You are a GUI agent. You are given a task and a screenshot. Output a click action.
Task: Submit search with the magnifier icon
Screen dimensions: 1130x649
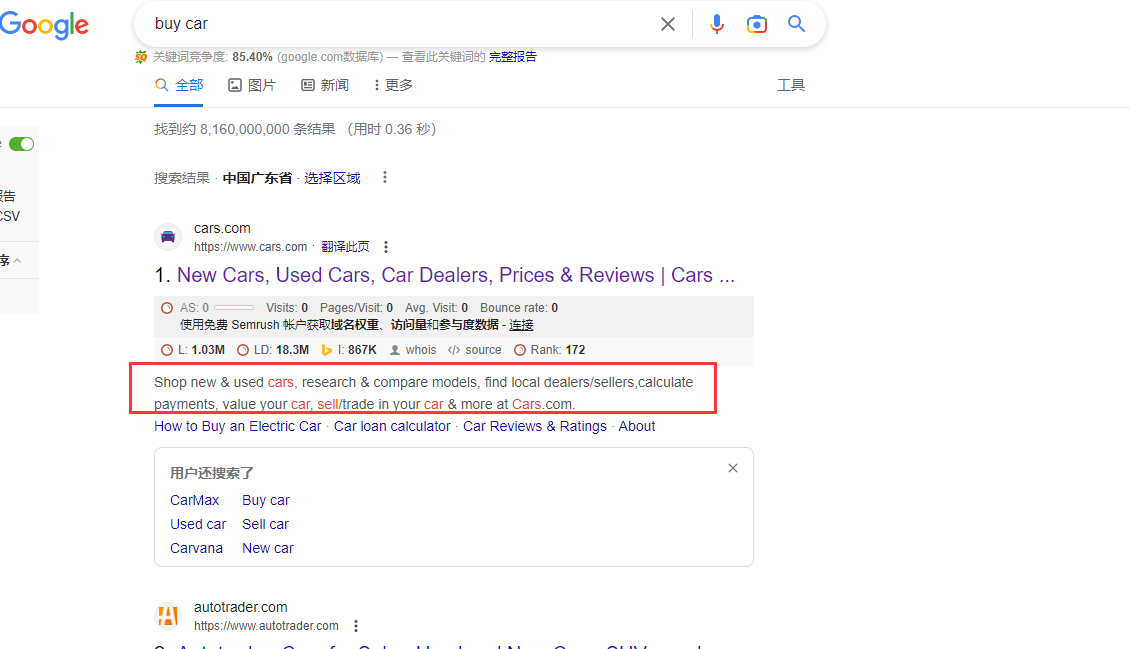point(796,24)
